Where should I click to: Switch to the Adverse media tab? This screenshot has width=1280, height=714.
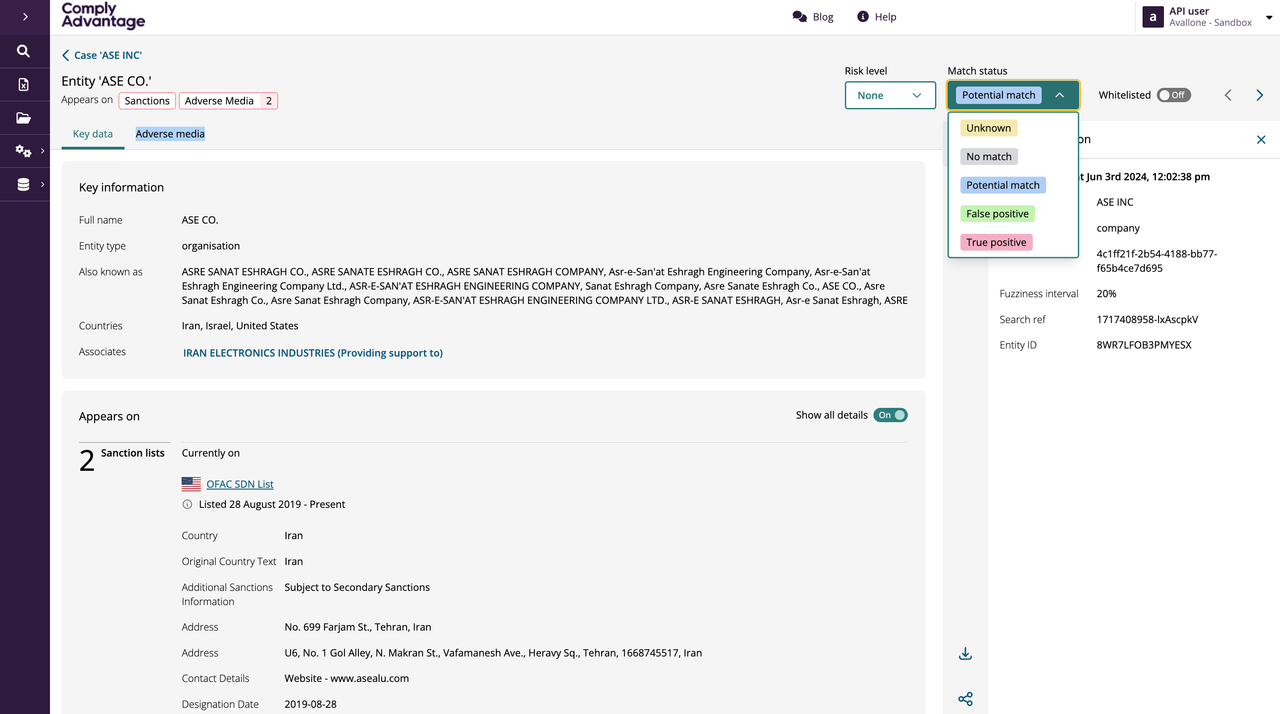pos(170,134)
